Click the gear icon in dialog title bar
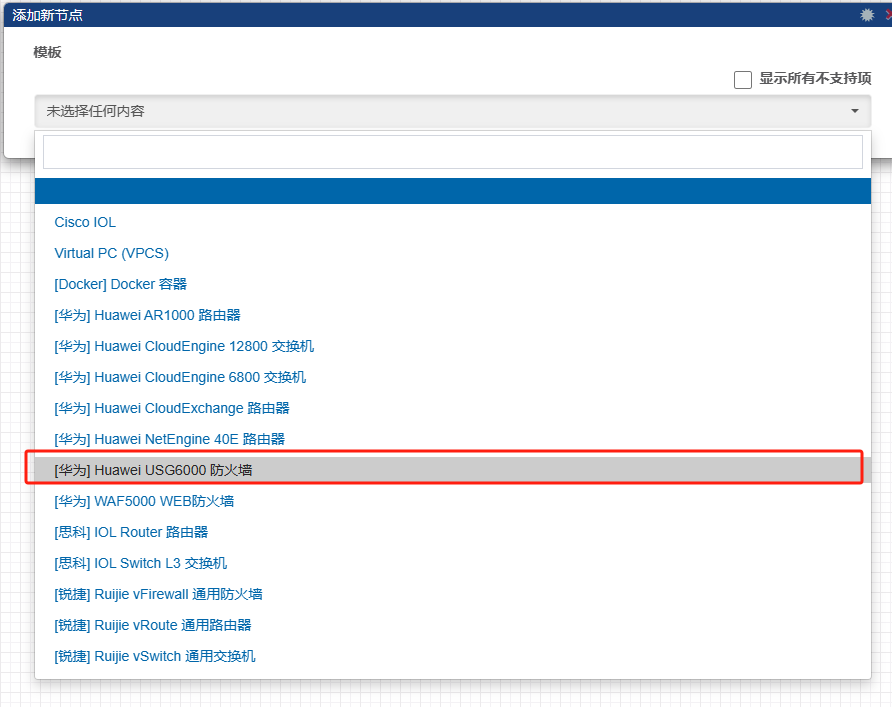 tap(866, 15)
